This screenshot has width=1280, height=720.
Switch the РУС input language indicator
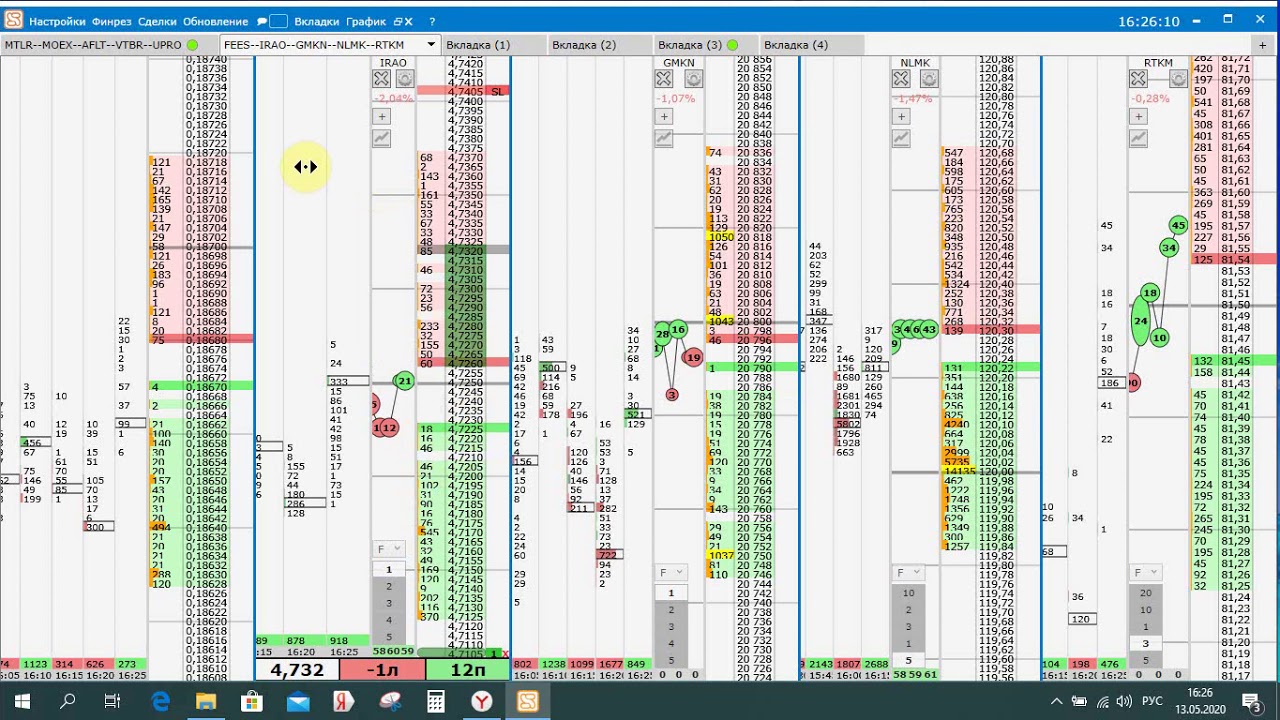point(1151,701)
